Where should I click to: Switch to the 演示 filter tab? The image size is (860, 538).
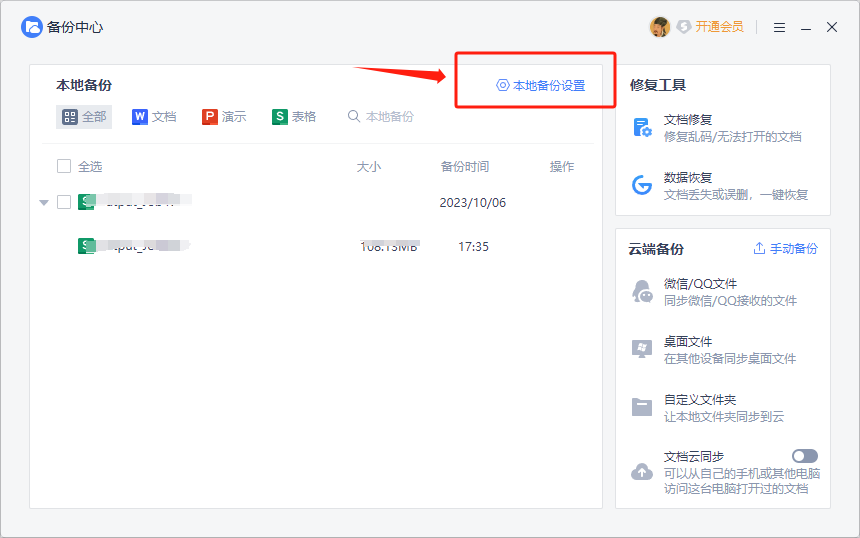pyautogui.click(x=224, y=117)
